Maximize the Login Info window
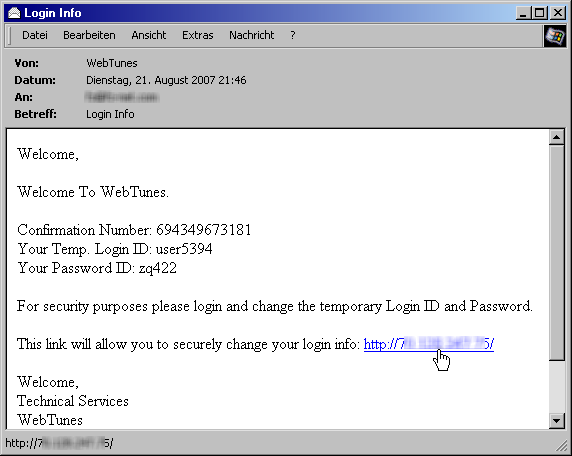 tap(539, 13)
